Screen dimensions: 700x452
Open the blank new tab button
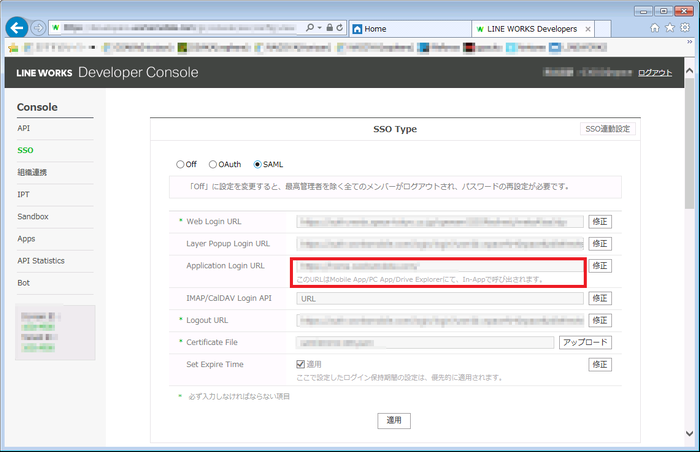(x=603, y=29)
